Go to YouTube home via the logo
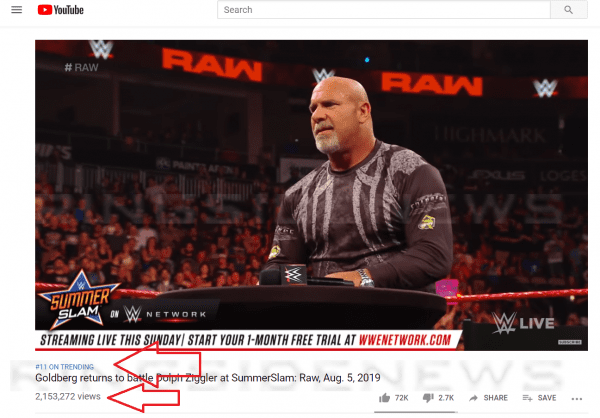 pos(60,10)
